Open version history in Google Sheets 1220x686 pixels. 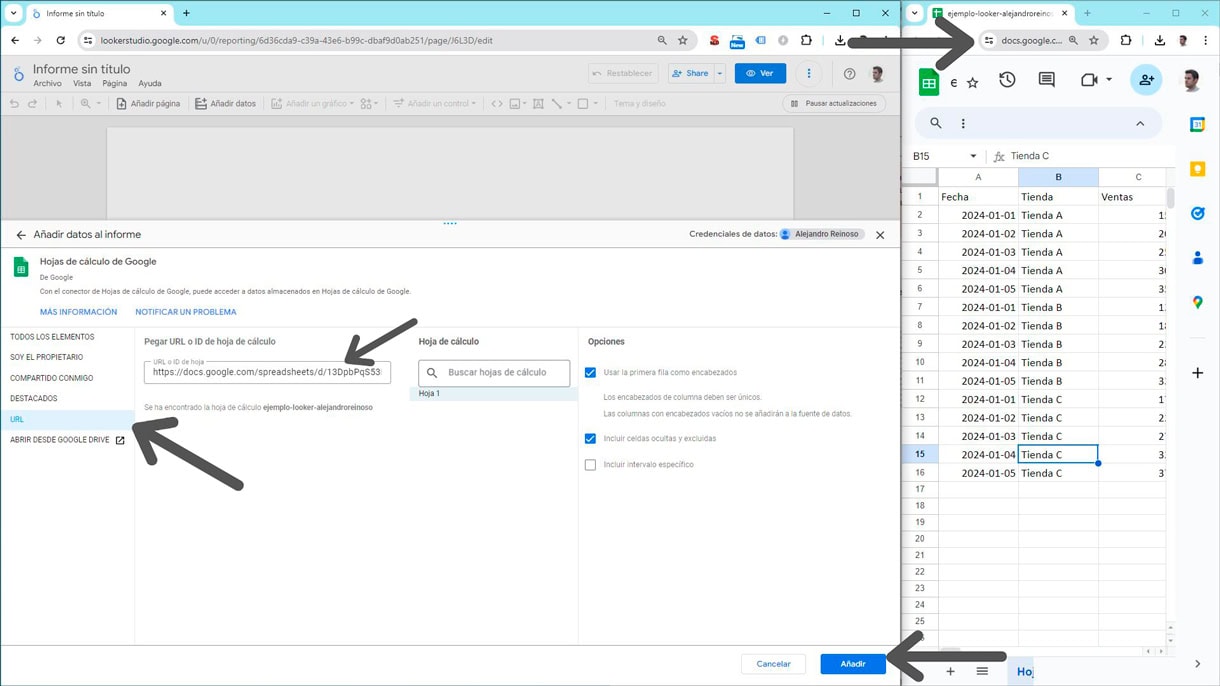(1007, 80)
